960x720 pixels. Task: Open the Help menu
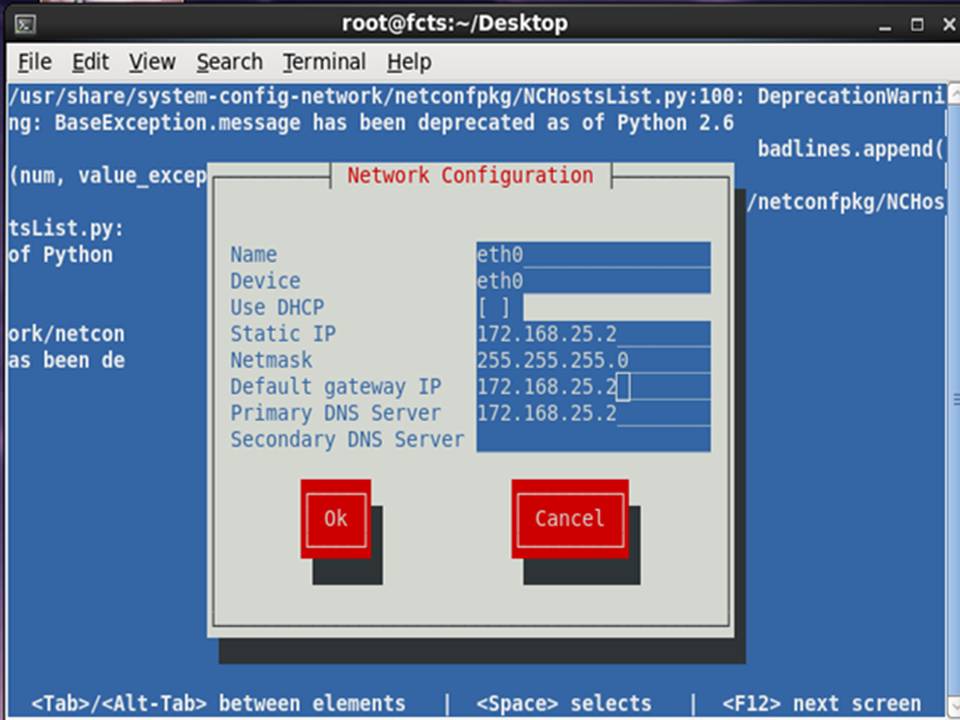pos(408,62)
